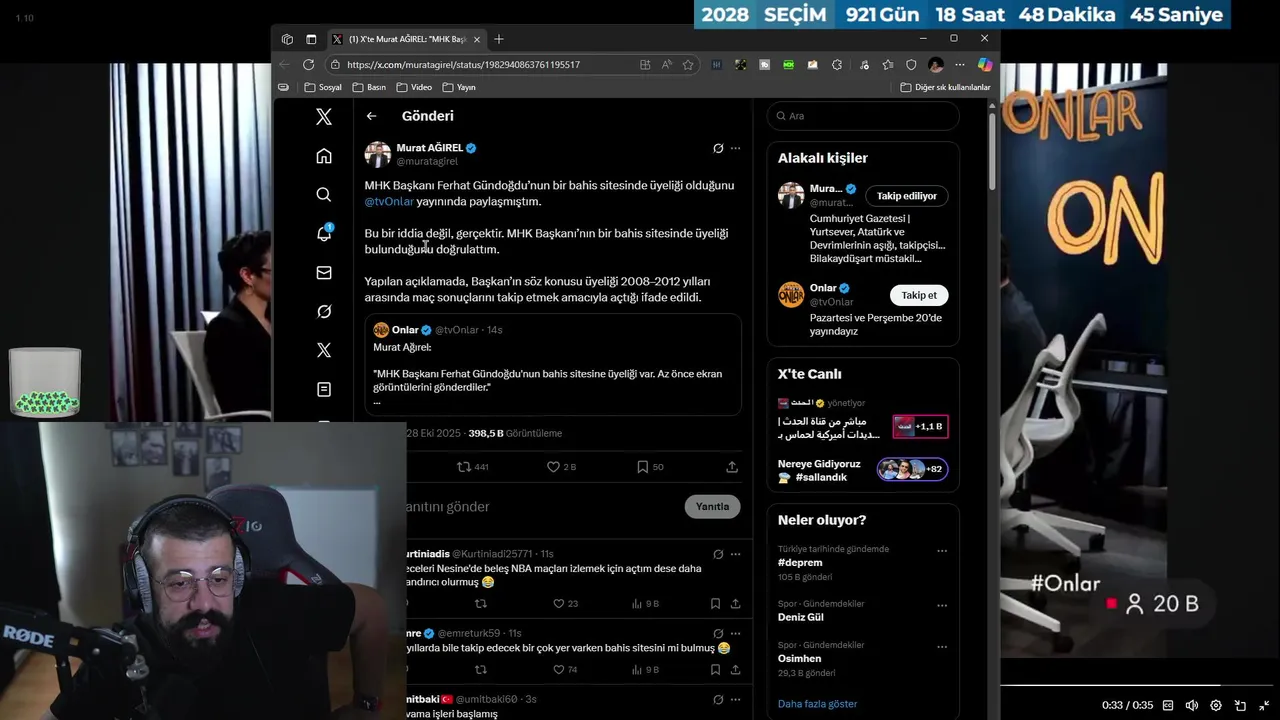Like the main post with 2 B likes
1280x720 pixels.
[x=561, y=467]
